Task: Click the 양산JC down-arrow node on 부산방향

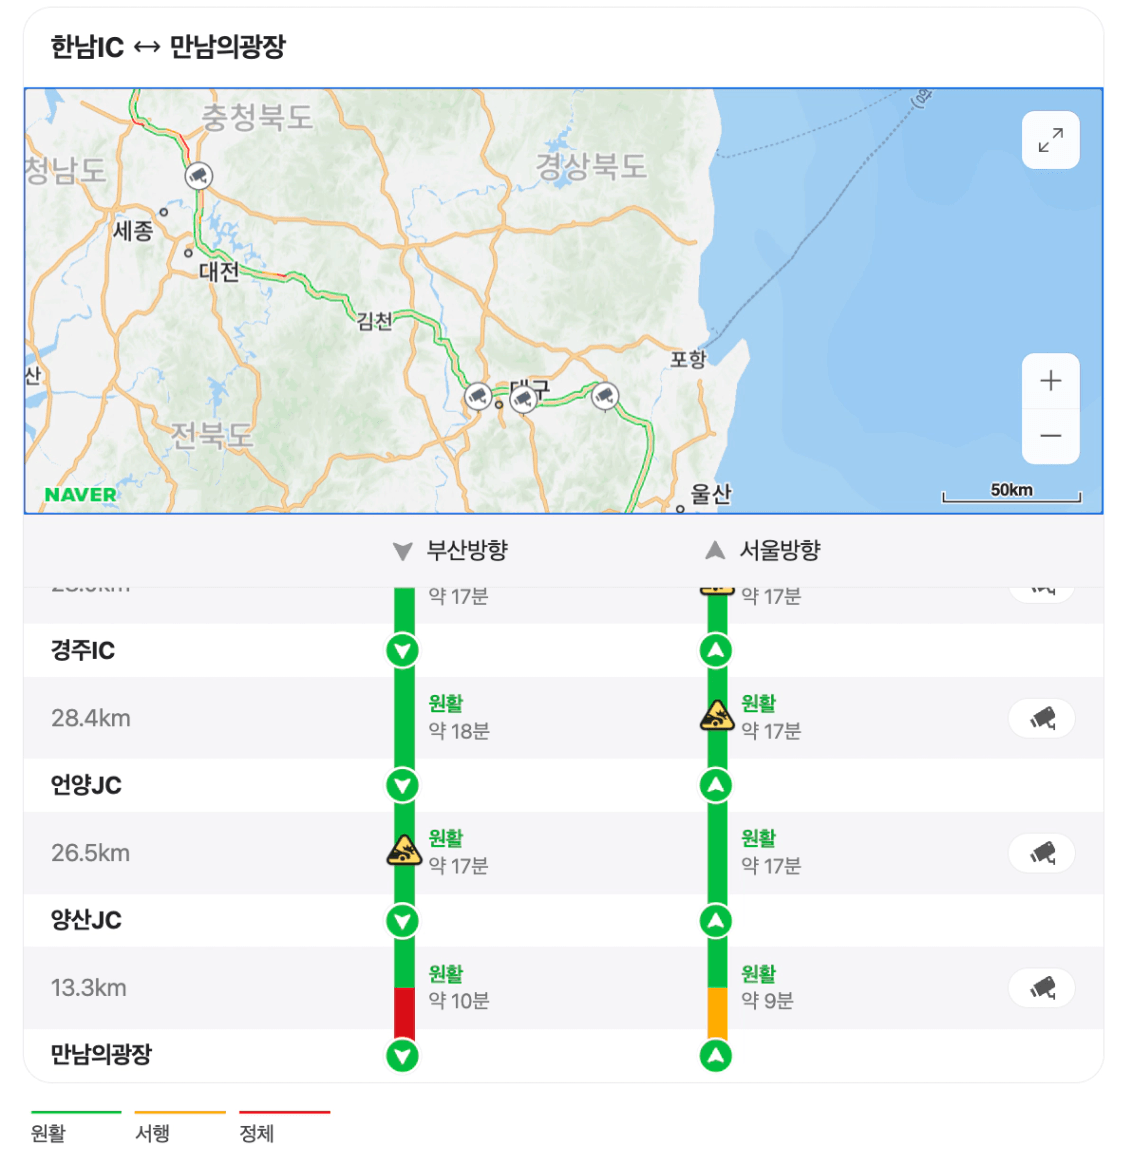Action: click(403, 921)
